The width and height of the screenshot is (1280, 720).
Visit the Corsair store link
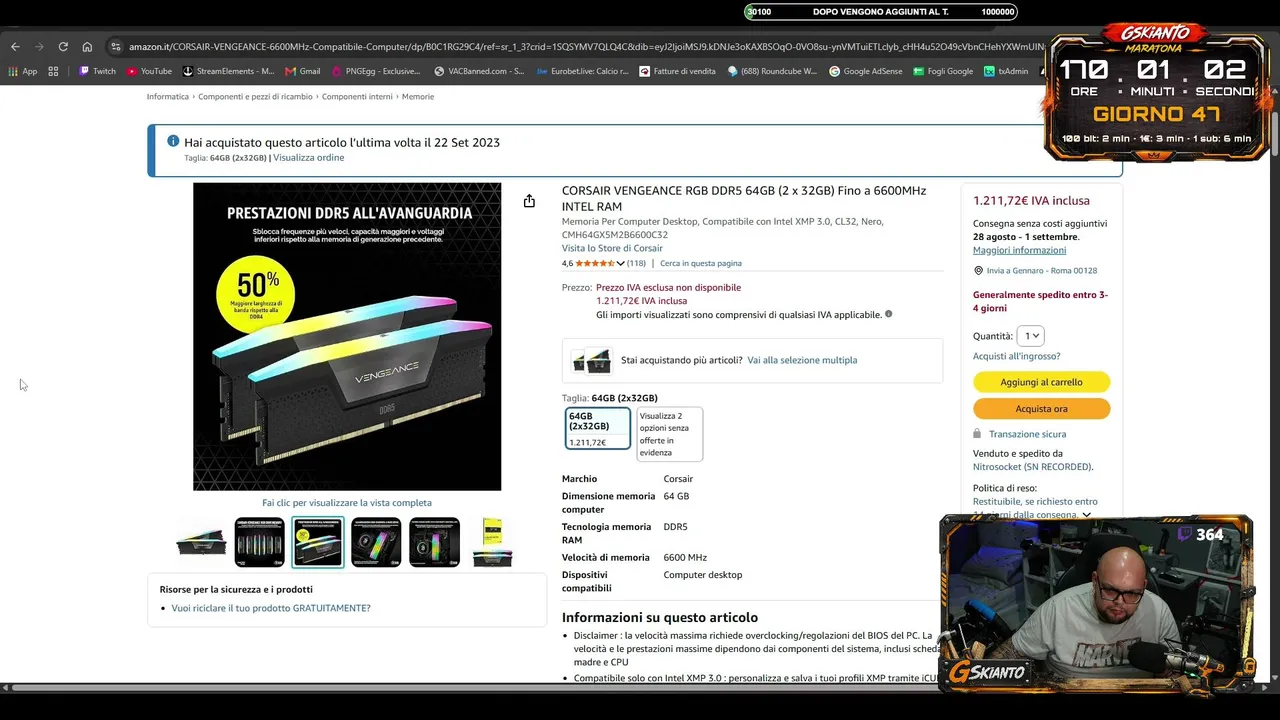[x=612, y=248]
